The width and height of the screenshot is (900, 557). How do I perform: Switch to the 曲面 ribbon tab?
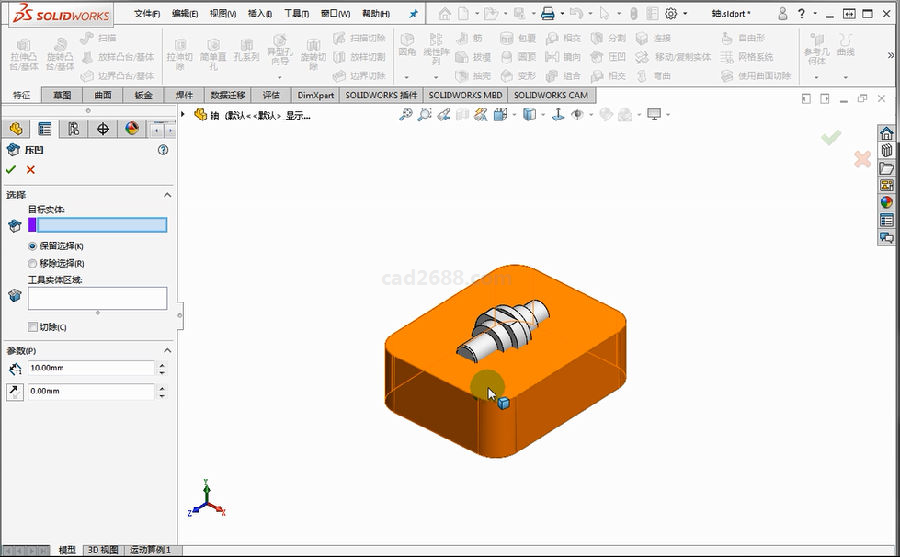click(103, 95)
